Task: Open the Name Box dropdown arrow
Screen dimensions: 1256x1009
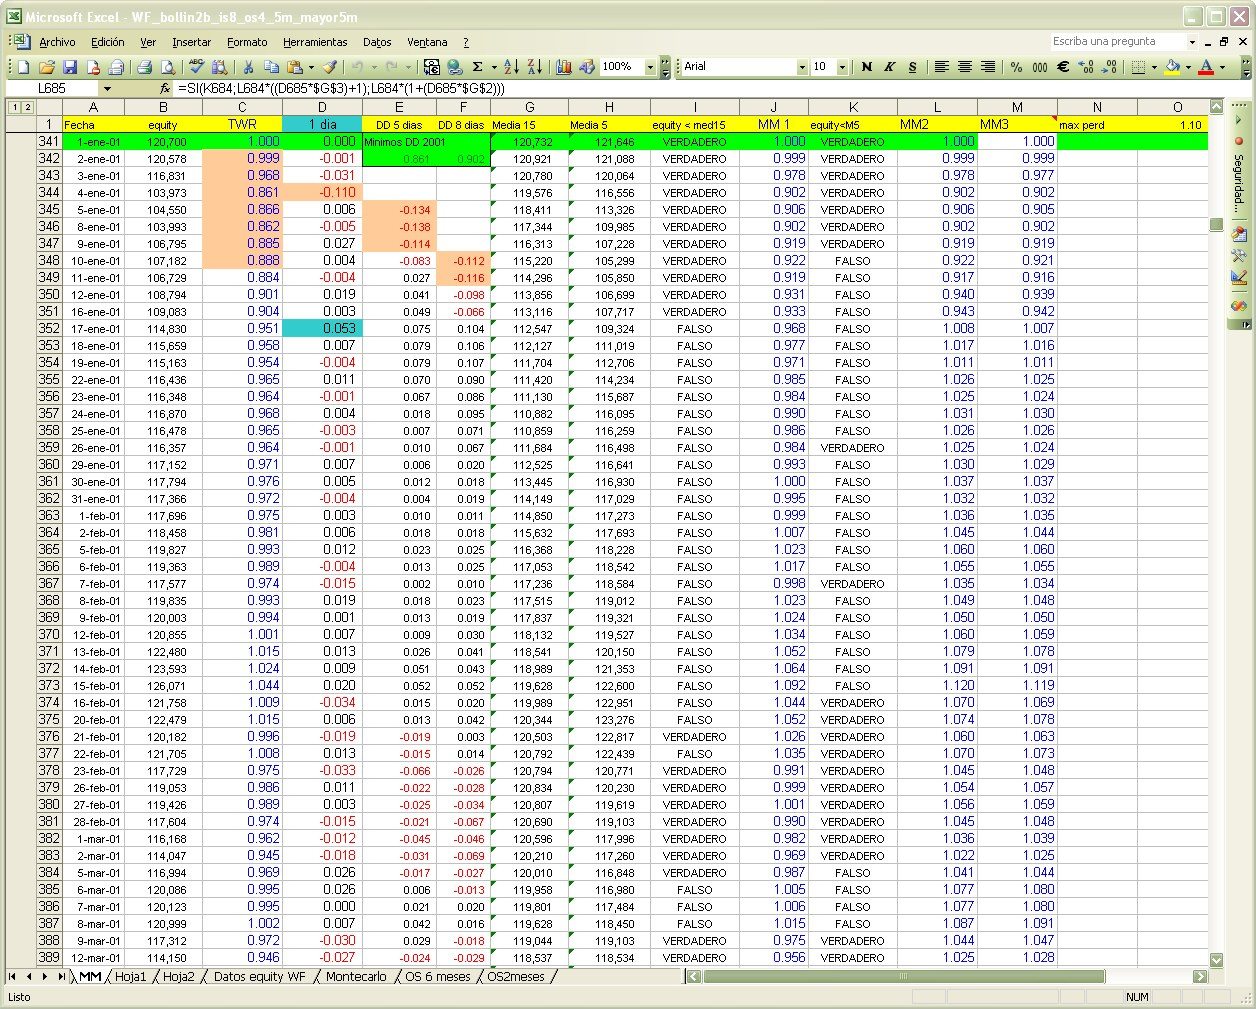Action: click(107, 89)
